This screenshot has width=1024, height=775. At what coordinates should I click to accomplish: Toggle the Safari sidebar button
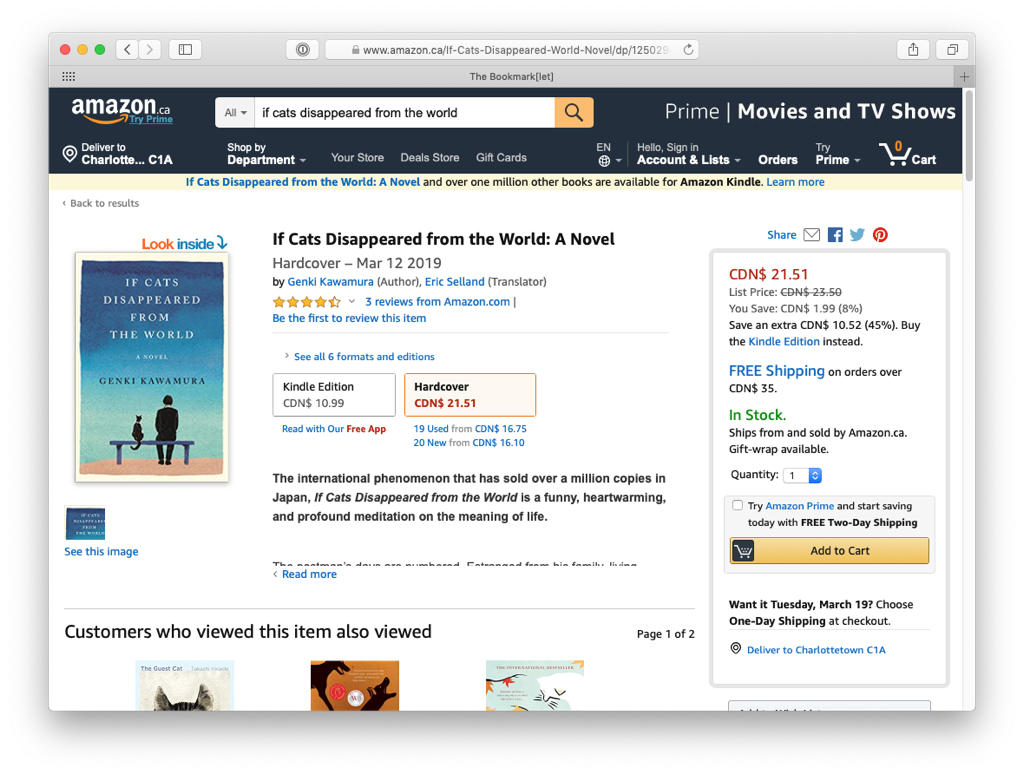point(185,50)
